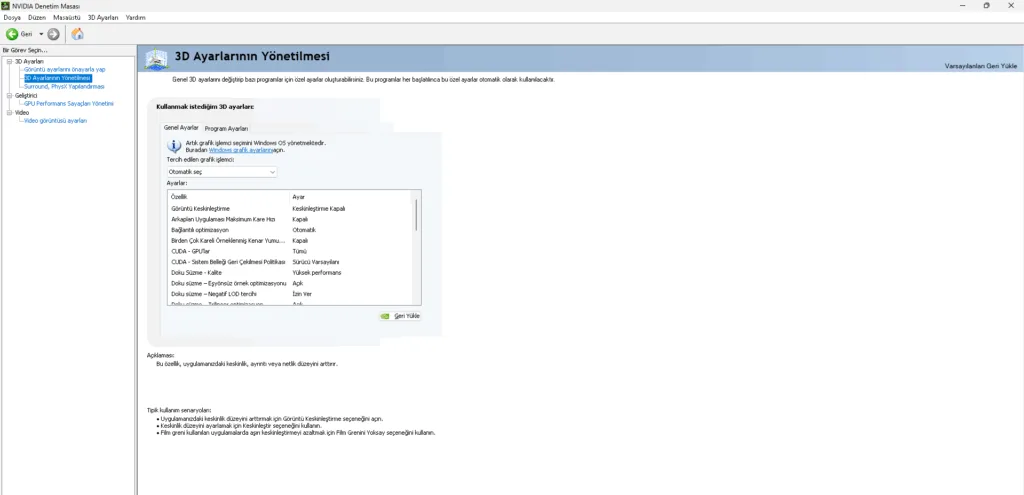Open the Tercih edilen grafik işlemci dropdown

coord(221,172)
